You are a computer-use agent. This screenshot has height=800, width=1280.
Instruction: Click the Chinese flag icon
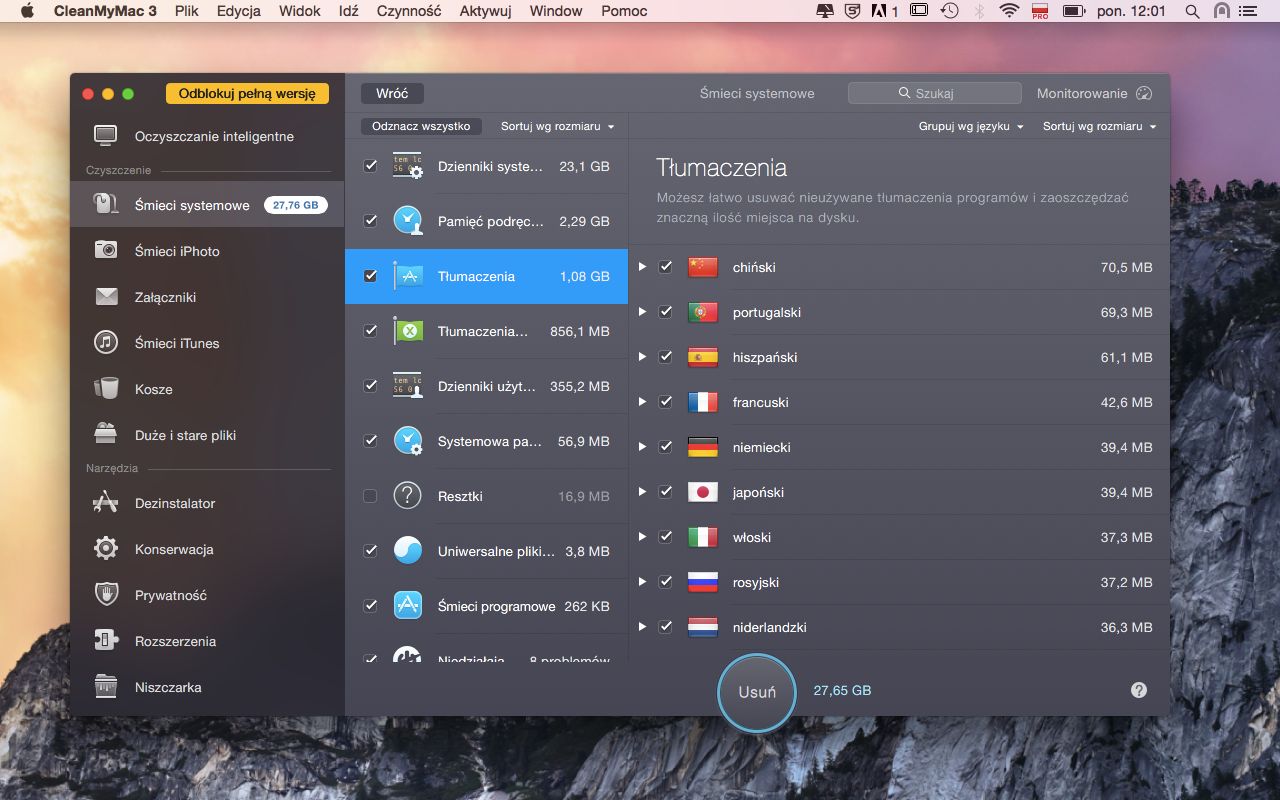tap(703, 267)
